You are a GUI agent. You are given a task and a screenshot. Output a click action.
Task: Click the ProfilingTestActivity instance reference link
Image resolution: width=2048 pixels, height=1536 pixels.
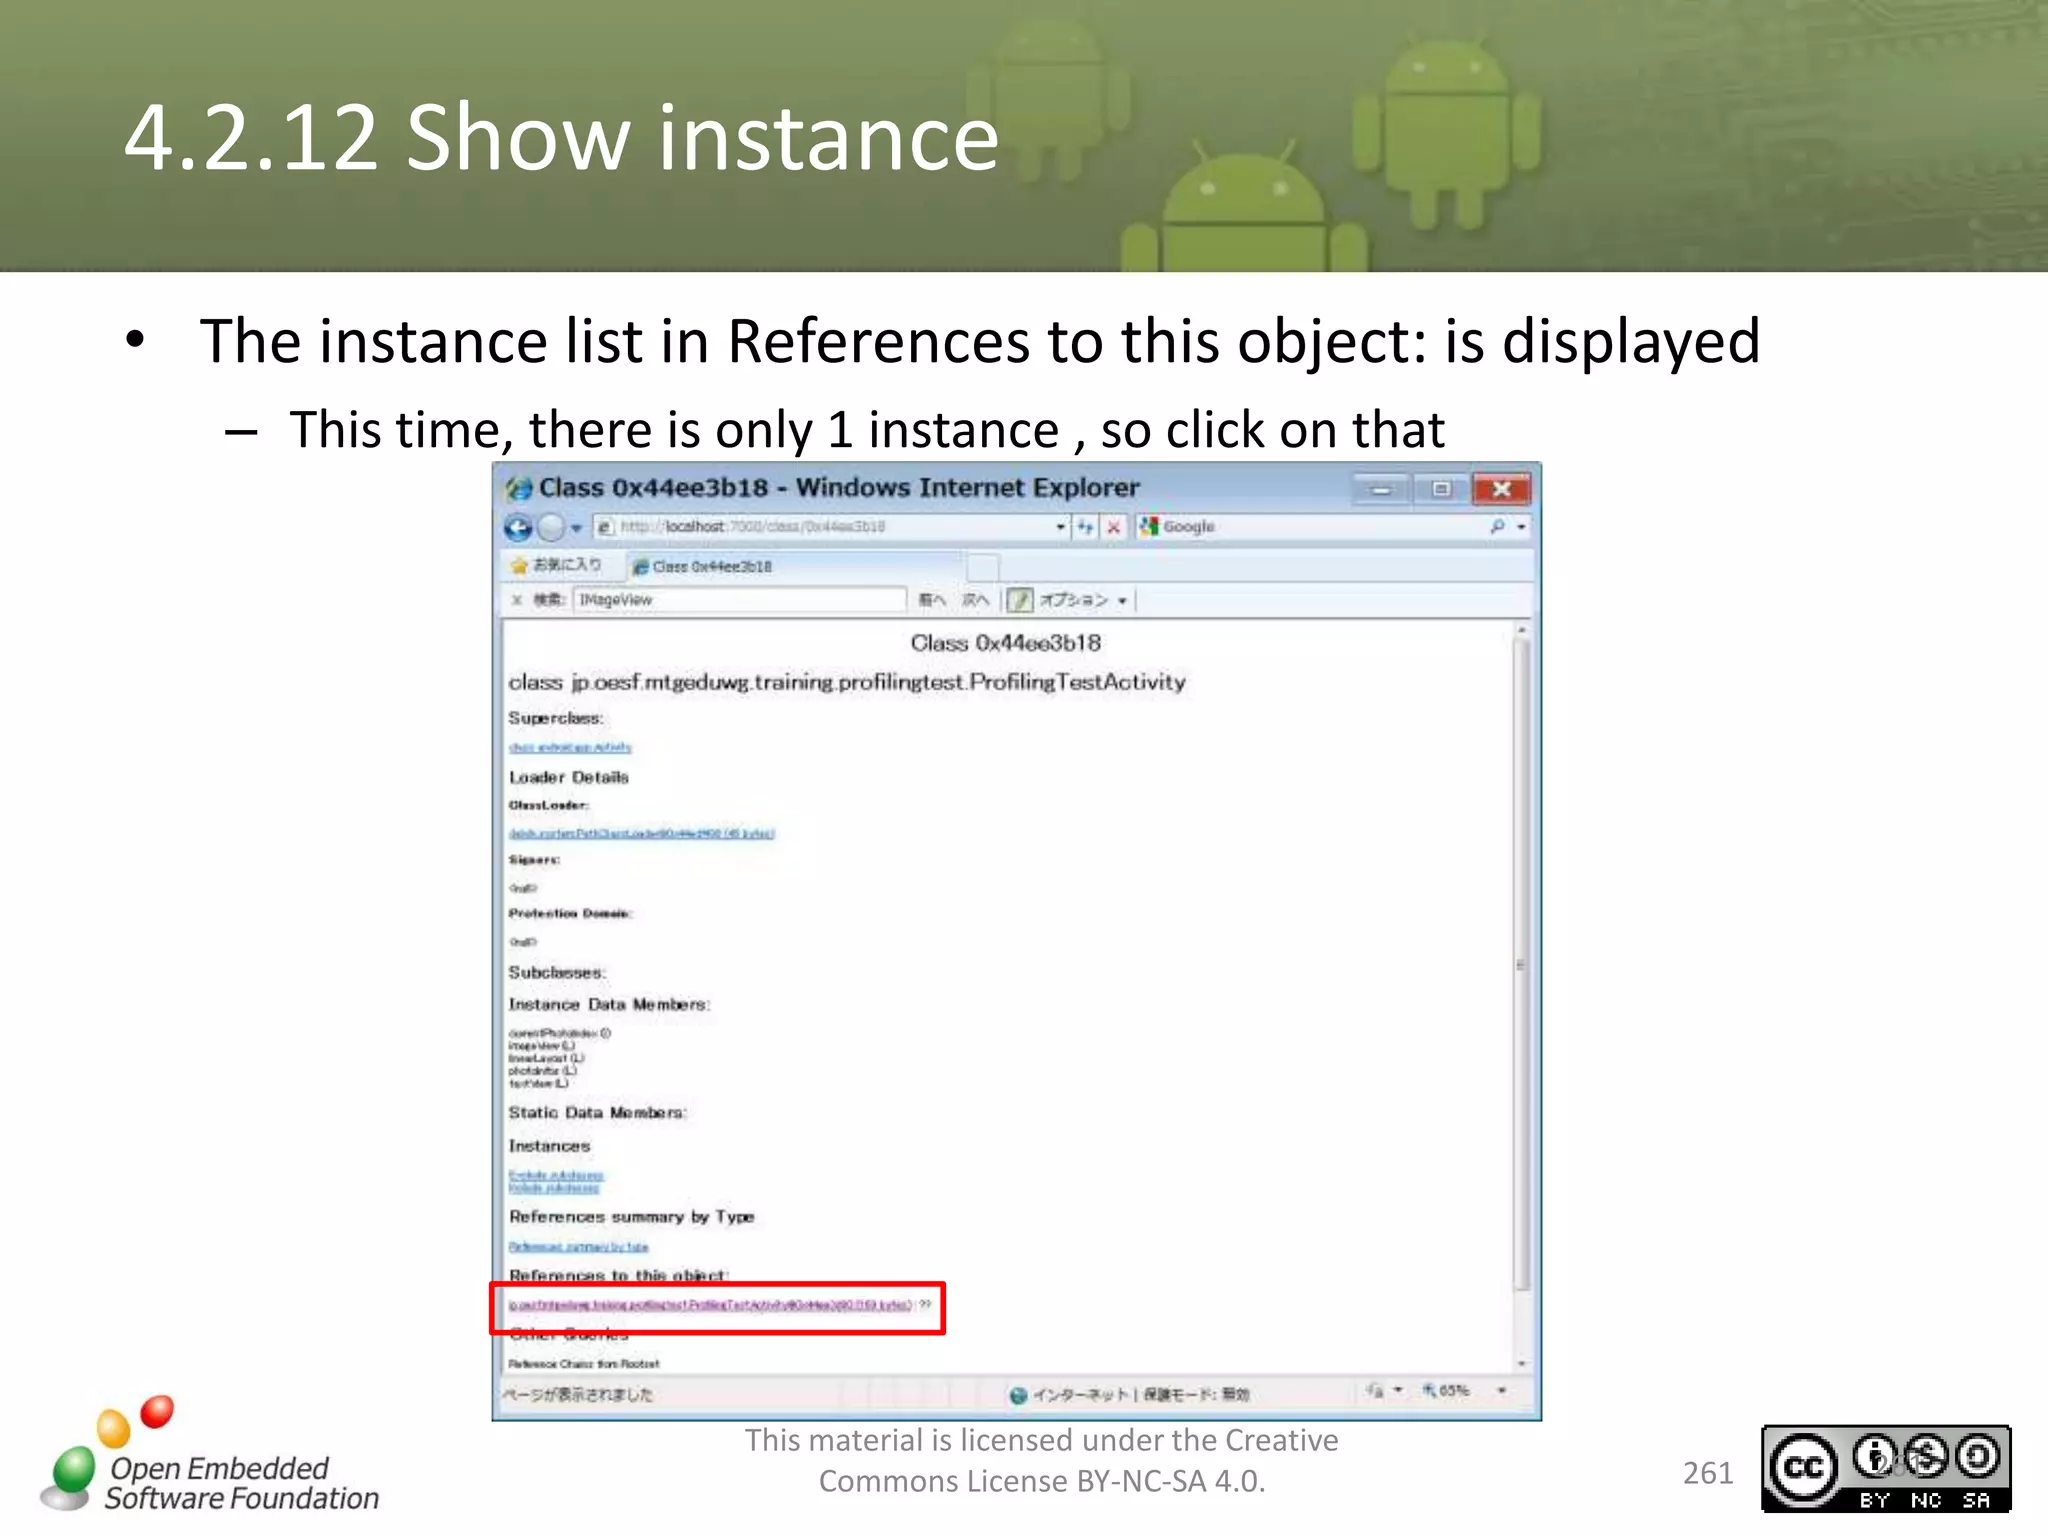pyautogui.click(x=710, y=1305)
